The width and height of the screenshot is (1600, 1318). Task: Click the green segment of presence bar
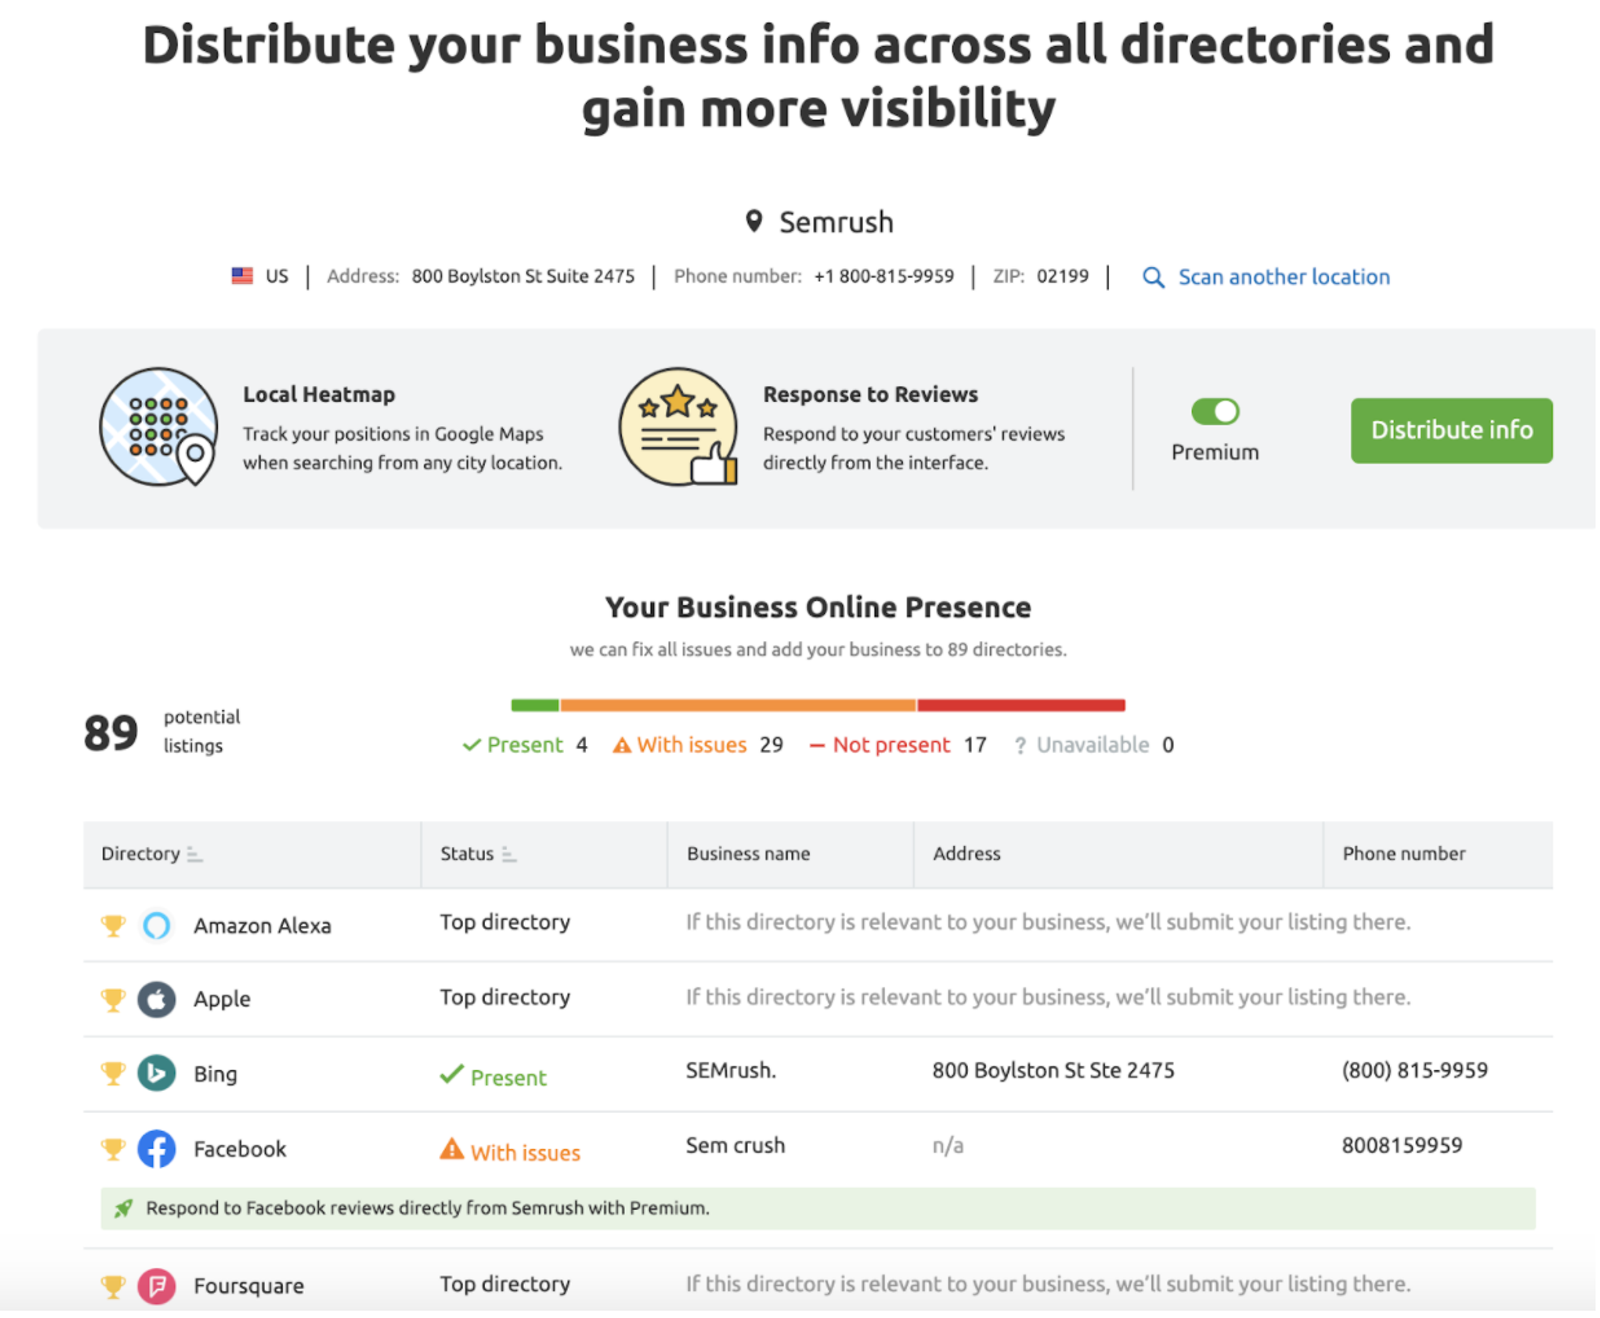[535, 705]
